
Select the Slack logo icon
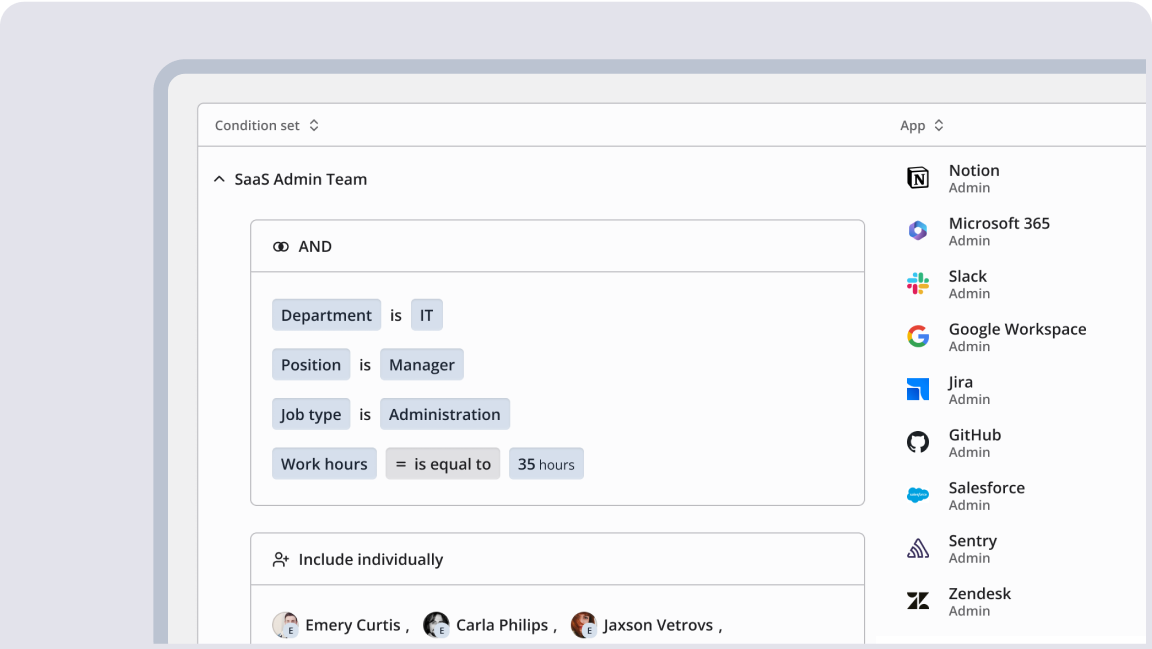[917, 284]
